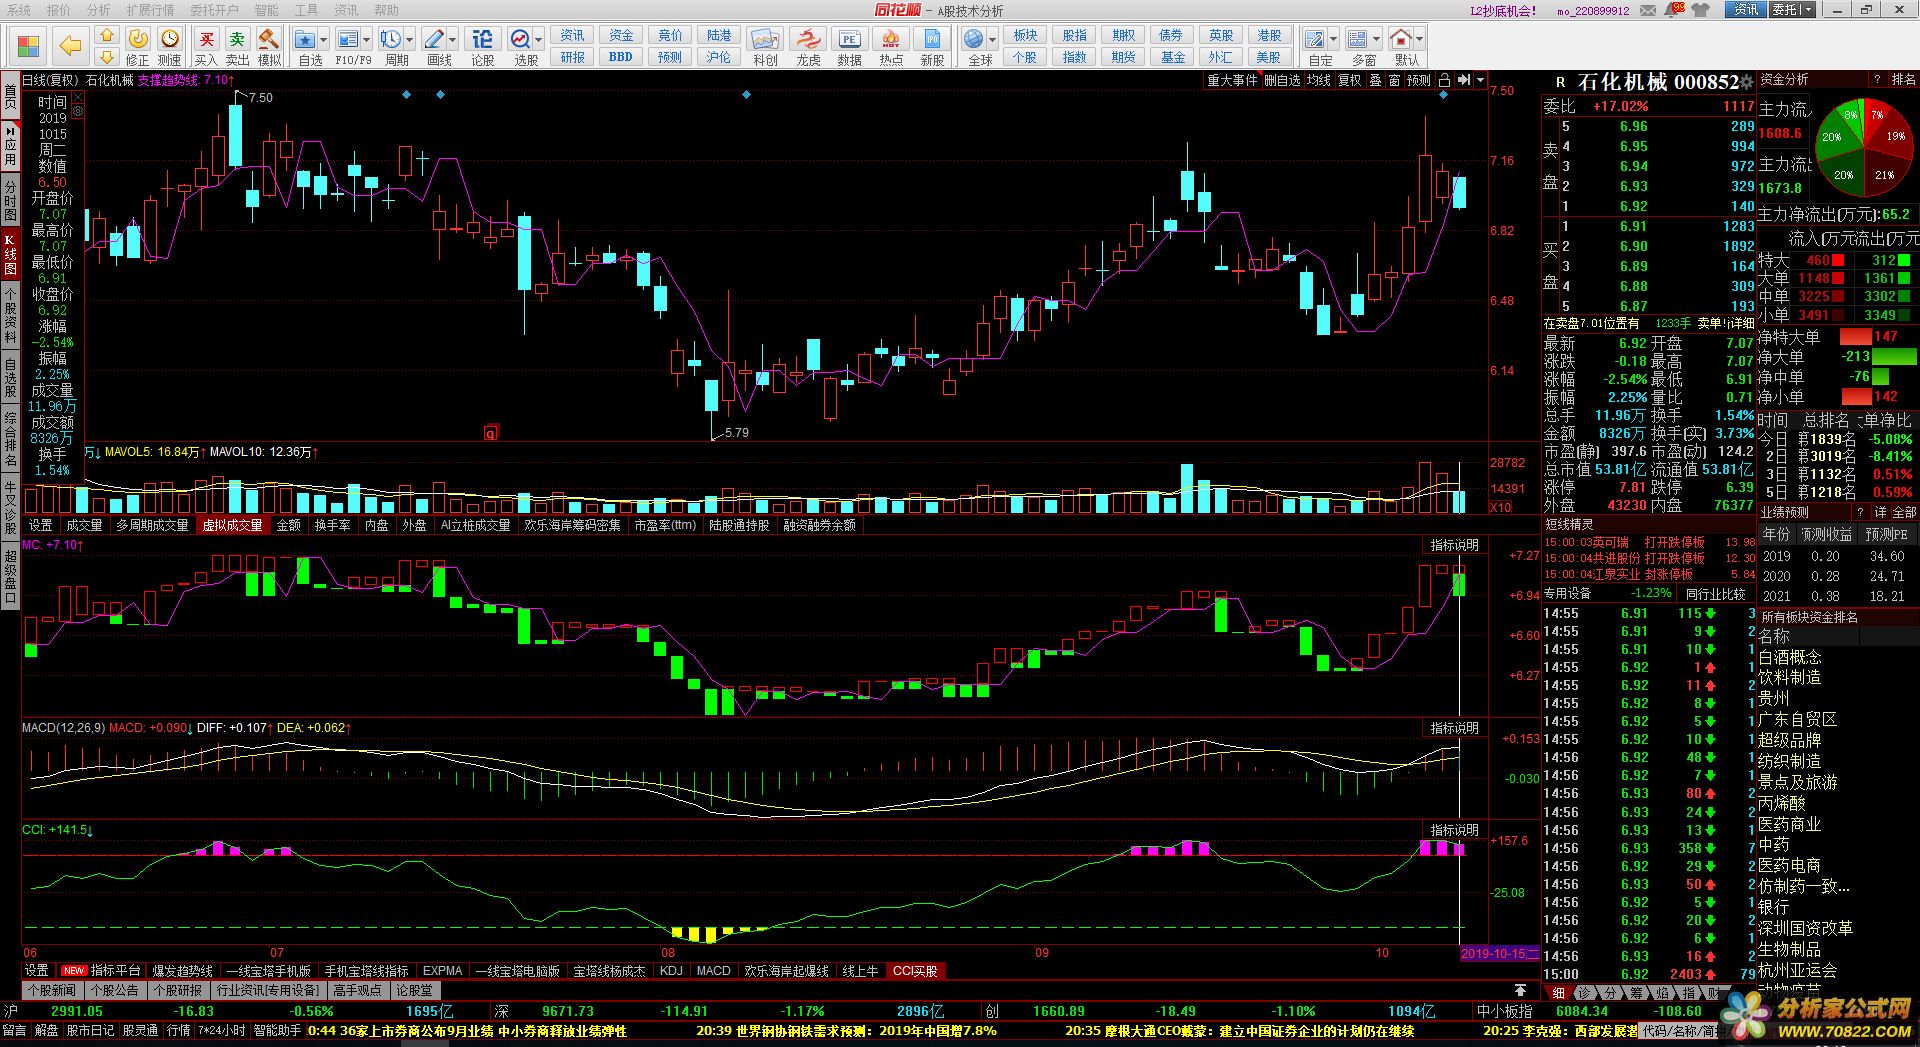This screenshot has width=1920, height=1047.
Task: Open the 扩展行情 menu
Action: tap(150, 10)
